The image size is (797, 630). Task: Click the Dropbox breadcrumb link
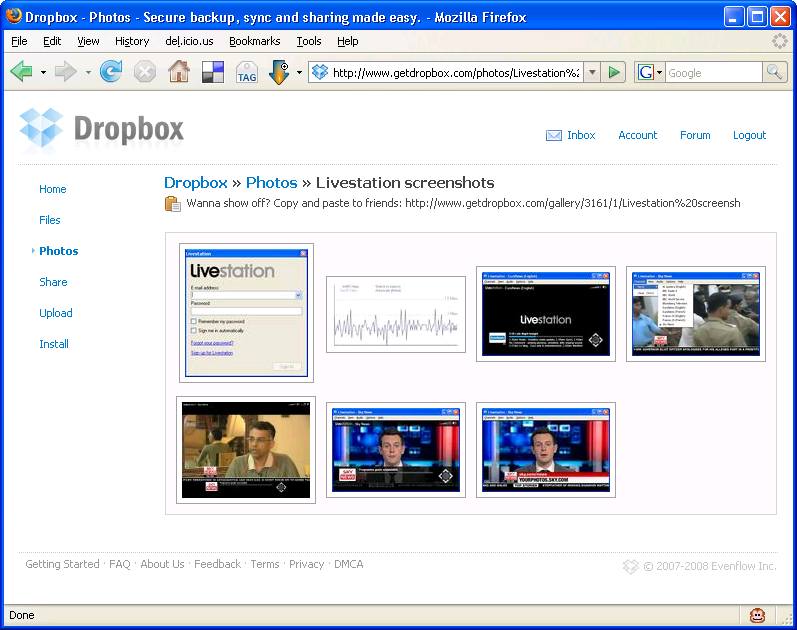pos(196,183)
